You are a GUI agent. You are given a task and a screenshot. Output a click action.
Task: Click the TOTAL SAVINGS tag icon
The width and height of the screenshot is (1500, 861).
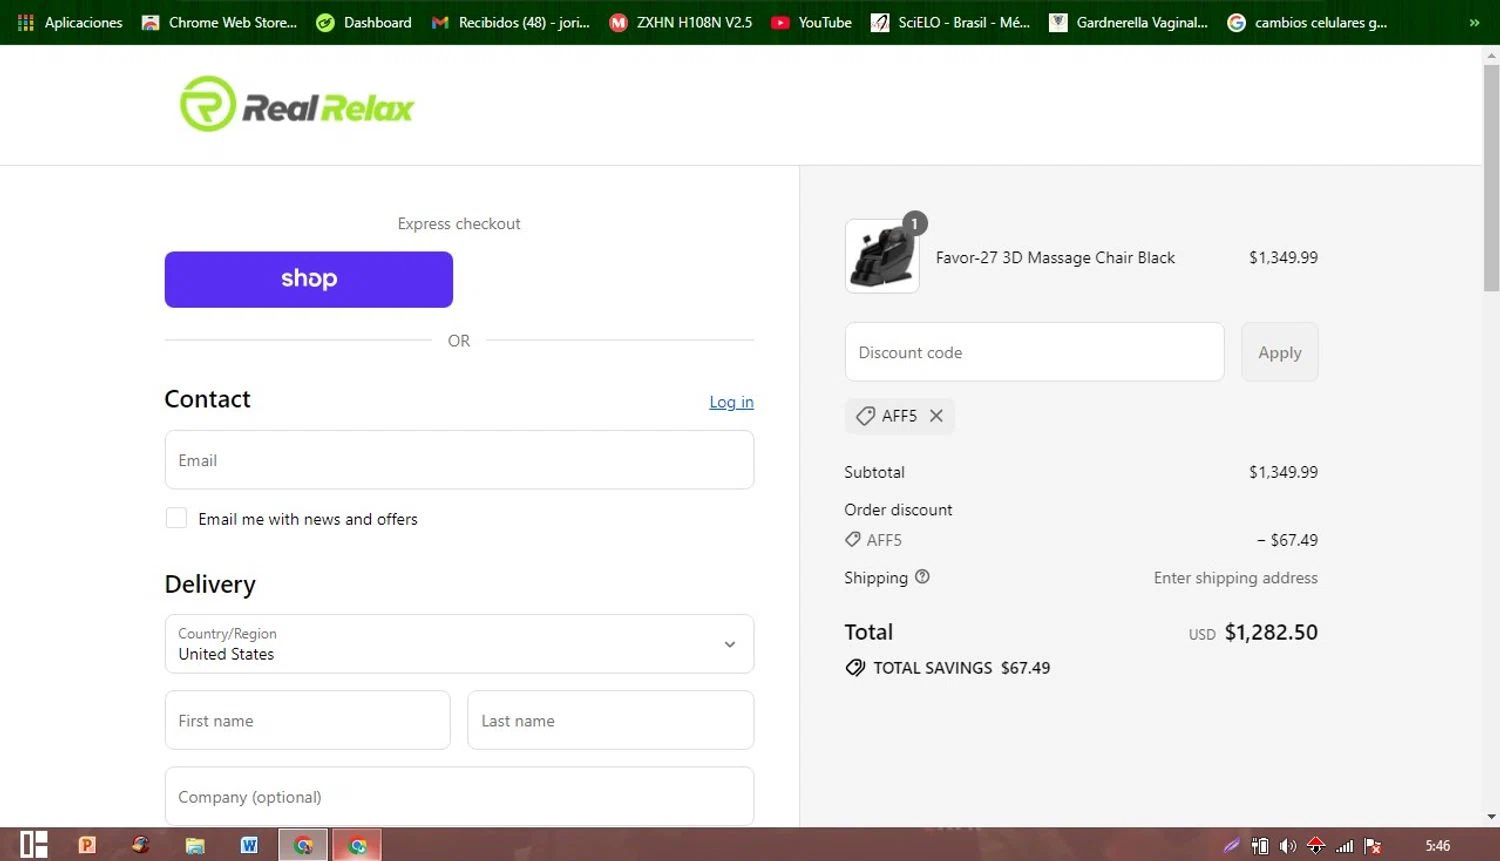(x=855, y=668)
